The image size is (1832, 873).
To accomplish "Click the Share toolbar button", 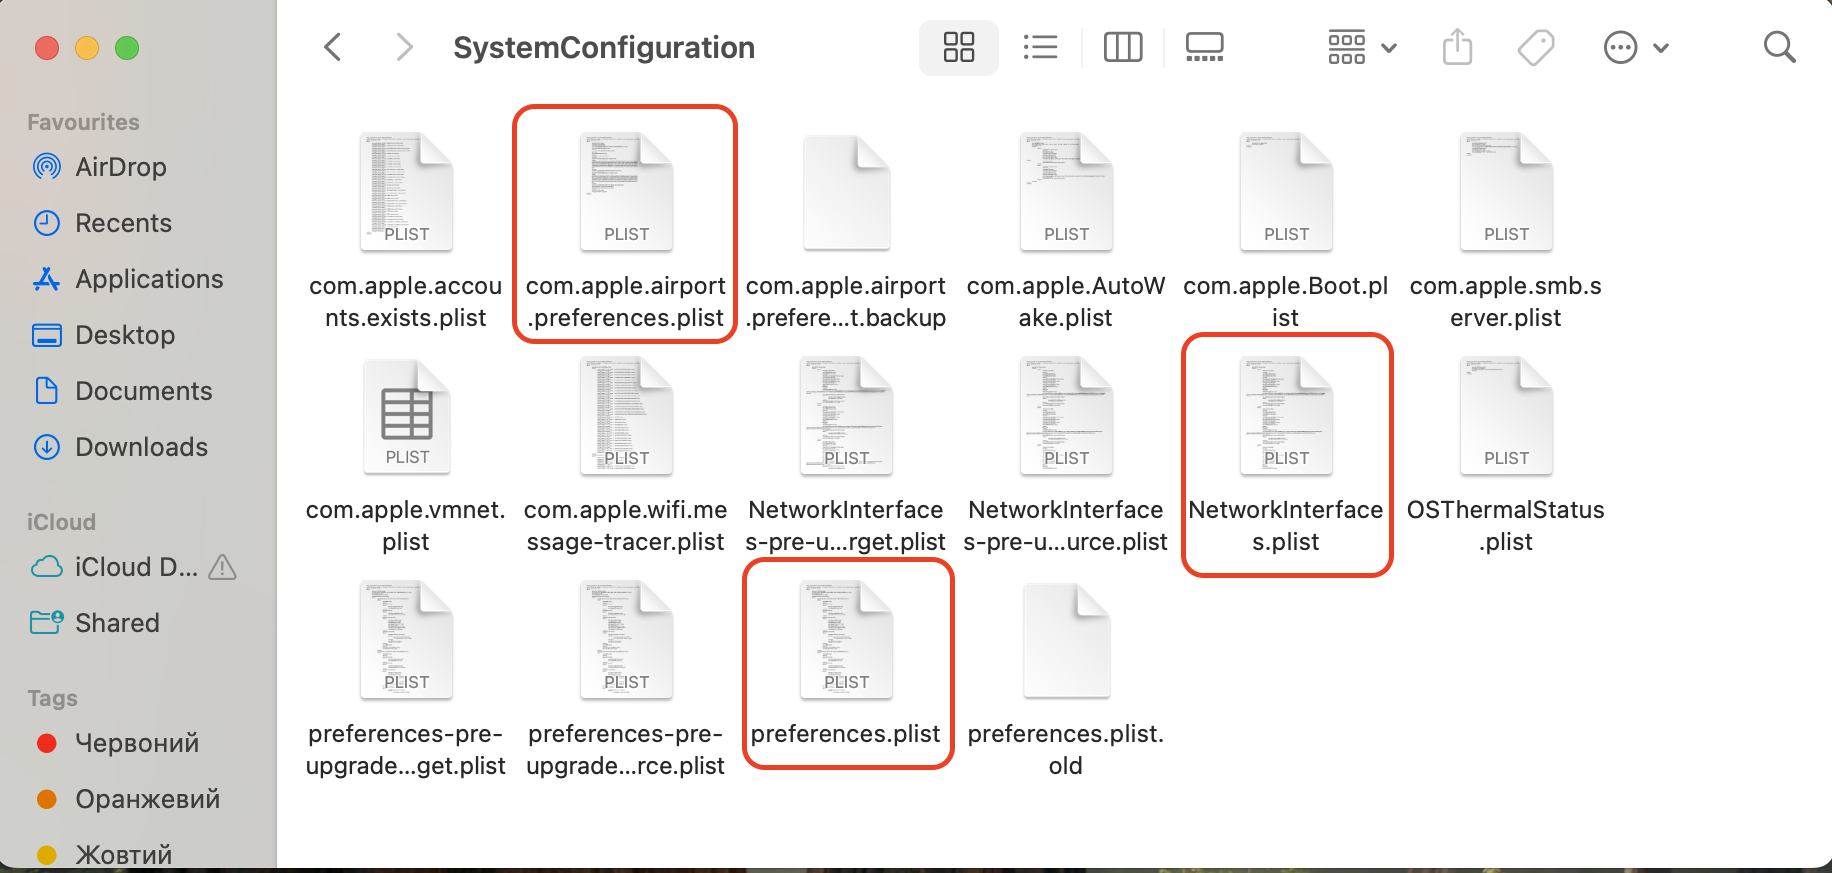I will pyautogui.click(x=1457, y=47).
